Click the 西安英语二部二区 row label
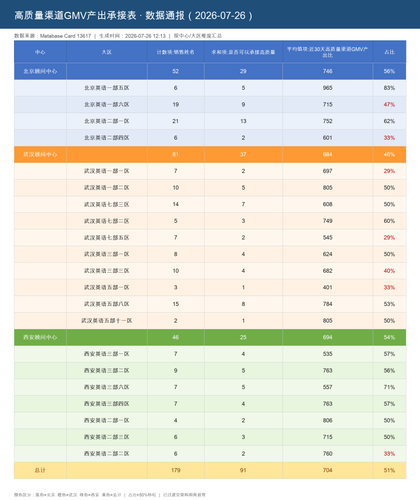This screenshot has width=420, height=500. pos(107,454)
